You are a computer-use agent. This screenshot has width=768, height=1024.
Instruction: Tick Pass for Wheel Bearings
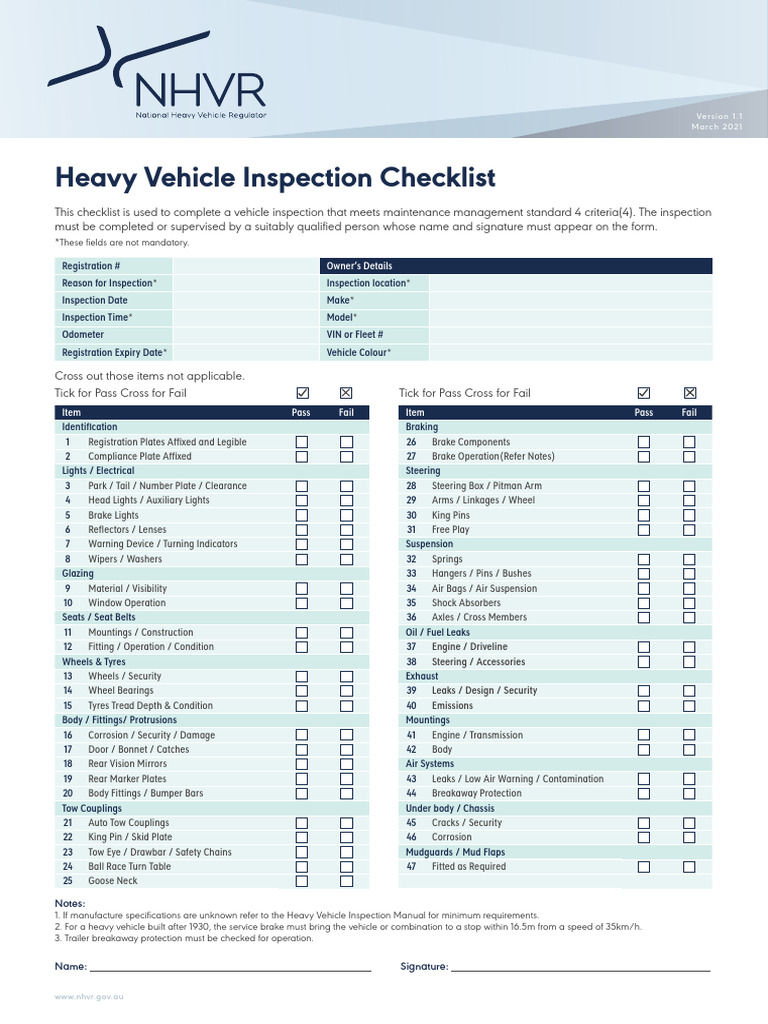point(301,691)
